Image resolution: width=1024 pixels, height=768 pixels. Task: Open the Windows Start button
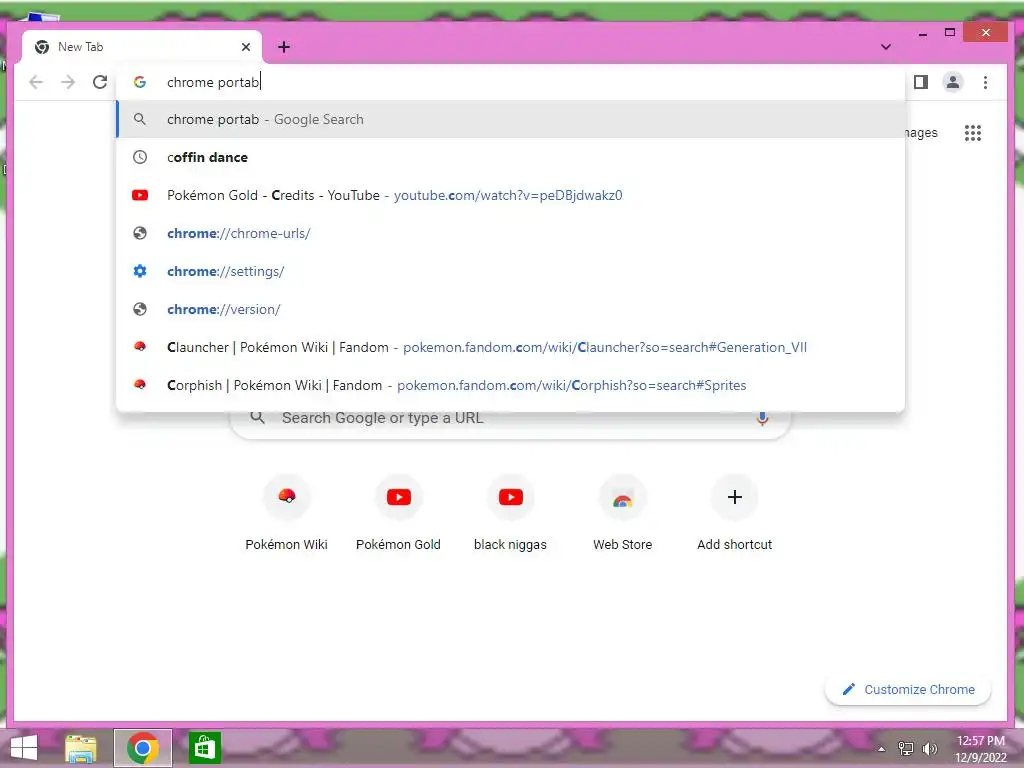(24, 748)
